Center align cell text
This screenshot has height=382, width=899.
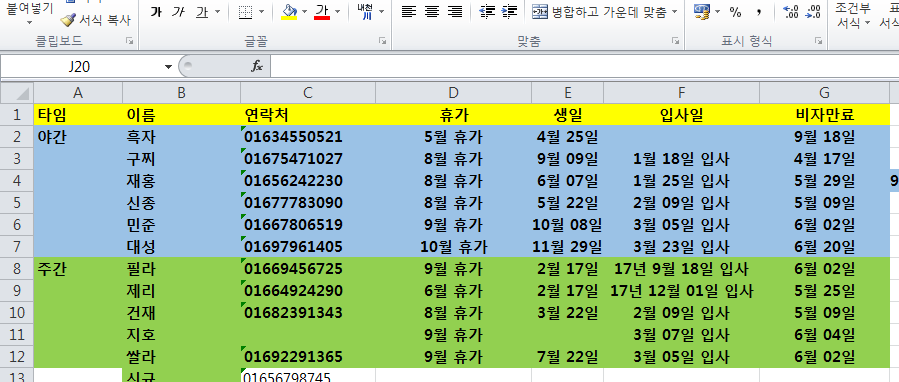point(432,11)
